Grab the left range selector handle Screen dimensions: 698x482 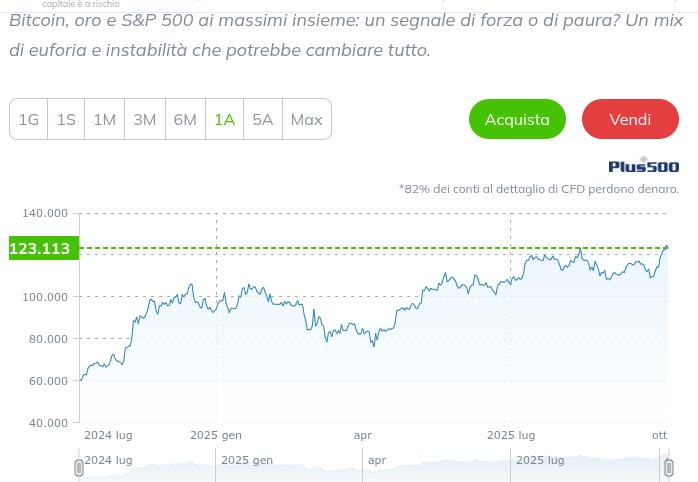click(79, 467)
